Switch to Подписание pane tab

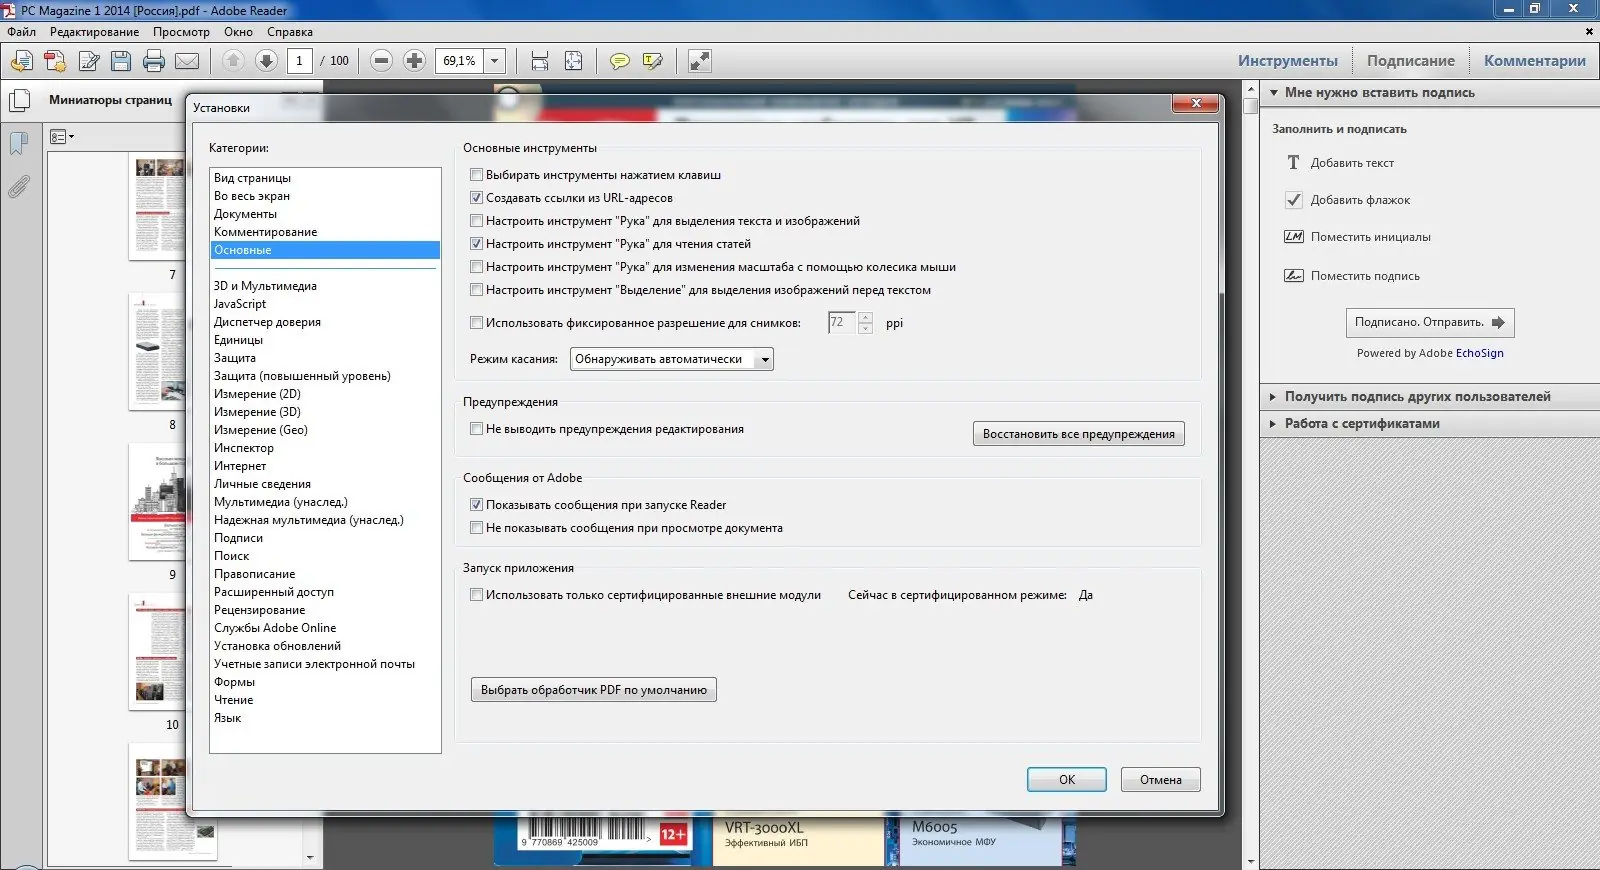(1411, 61)
